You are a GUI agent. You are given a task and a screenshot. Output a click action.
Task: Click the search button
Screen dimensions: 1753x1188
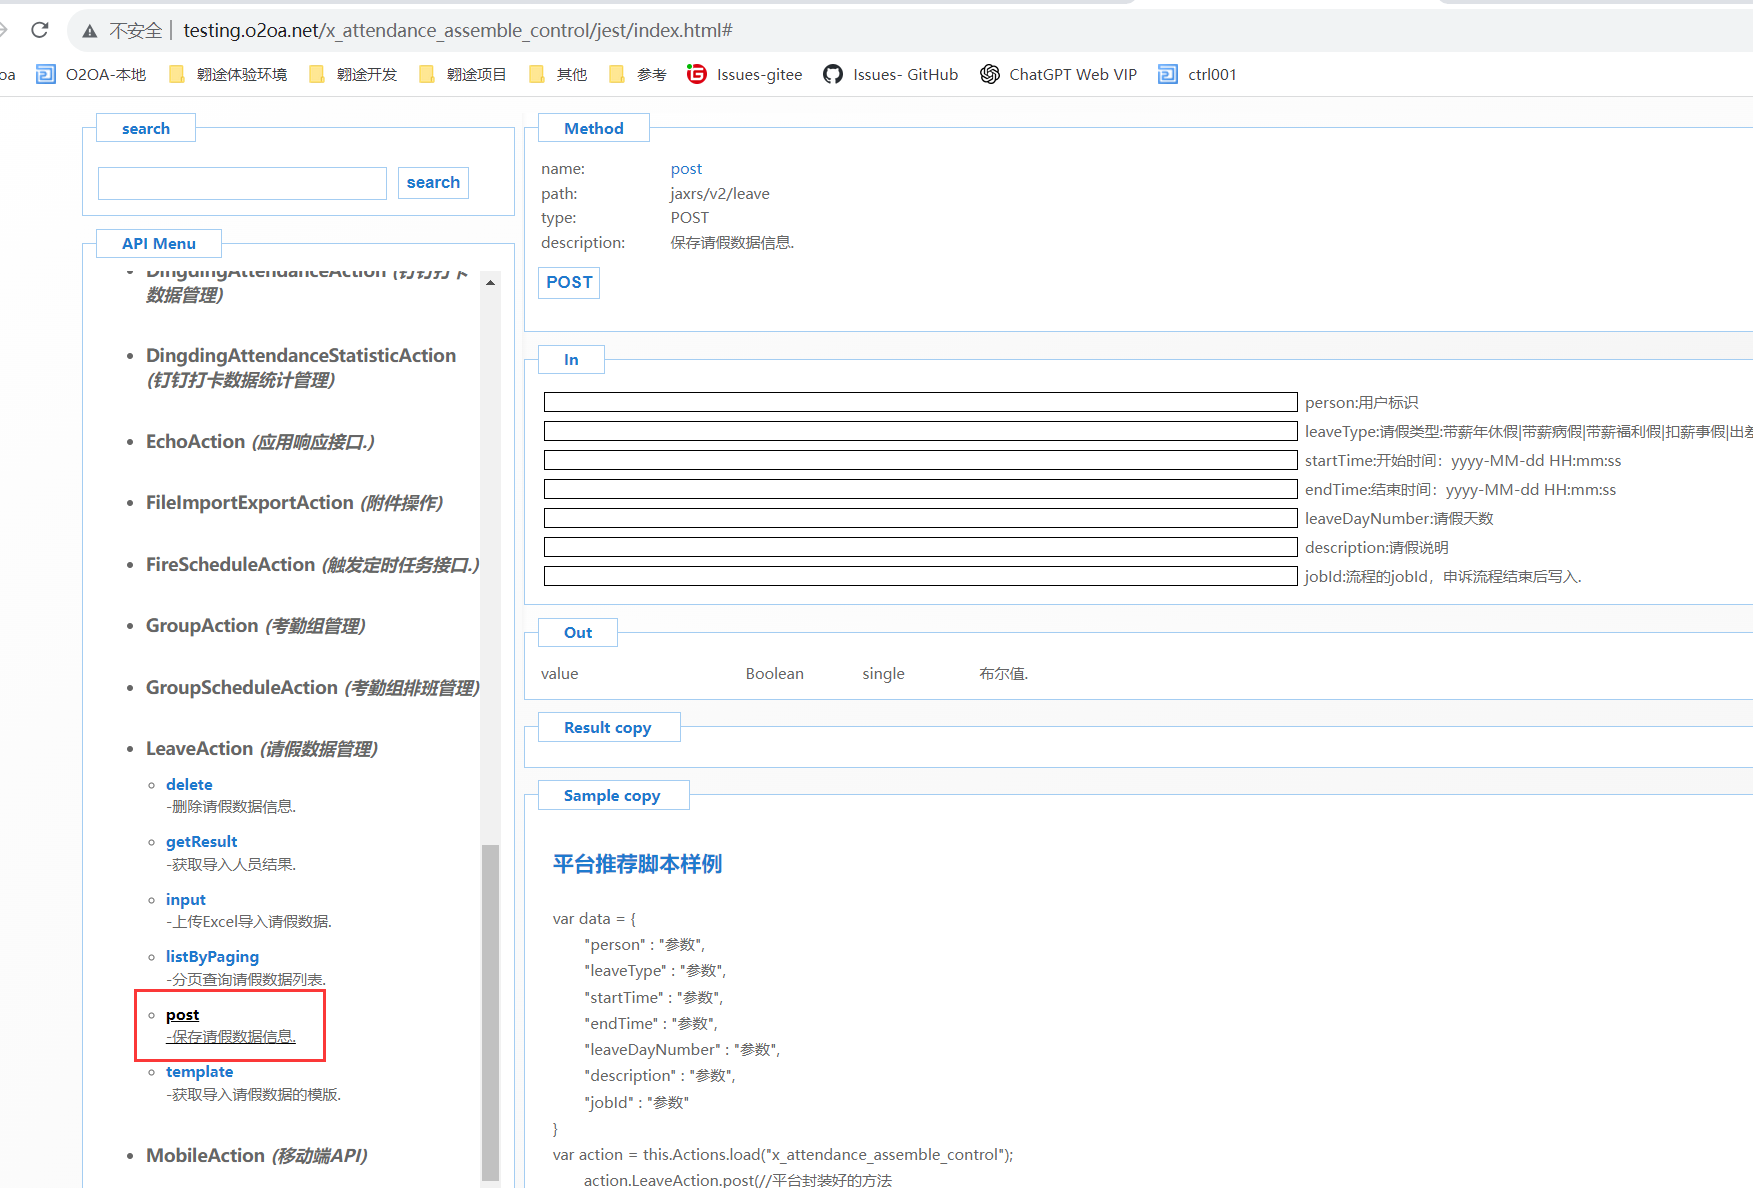pos(433,182)
